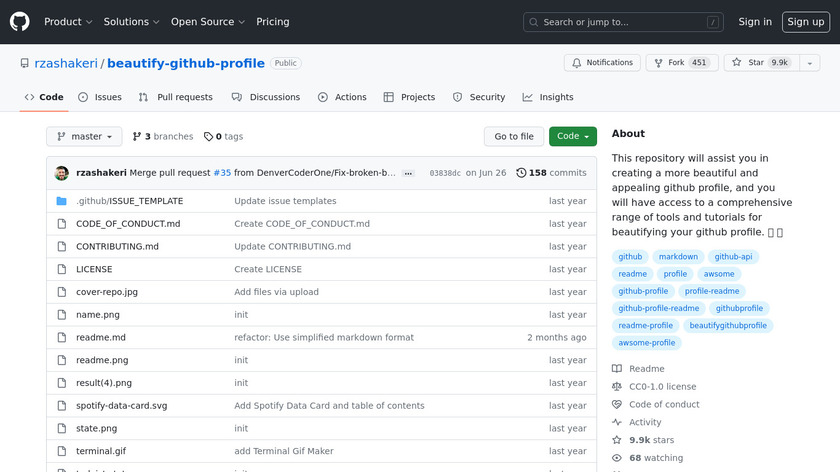Screen dimensions: 840x472
Task: Click the Activity pulse icon
Action: click(x=617, y=422)
